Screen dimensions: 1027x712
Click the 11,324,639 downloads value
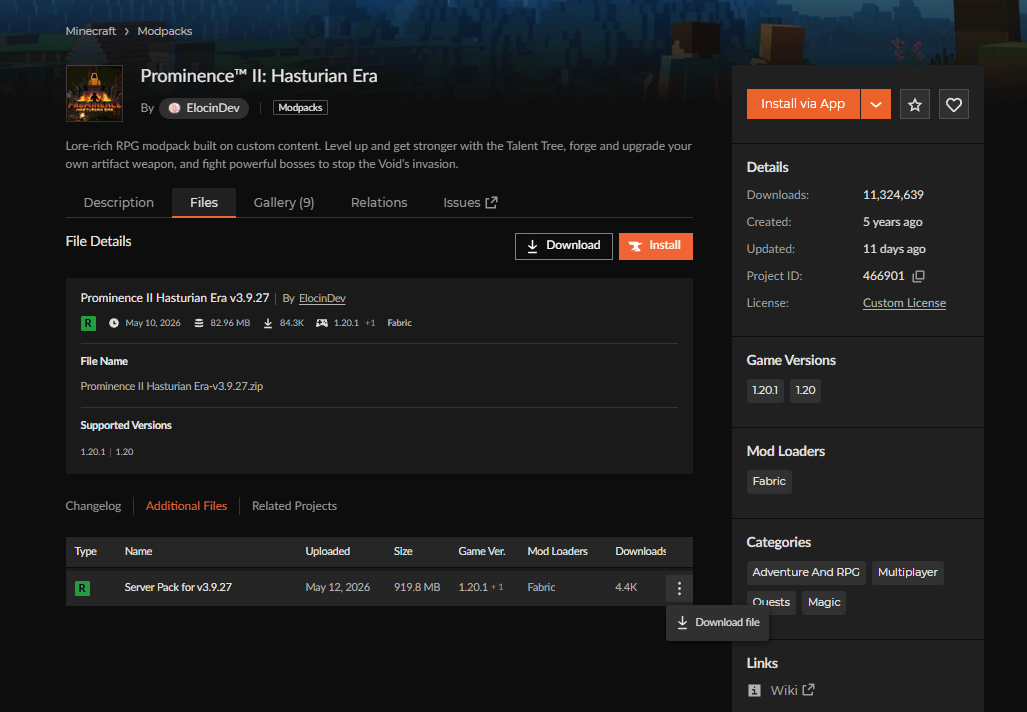coord(893,195)
